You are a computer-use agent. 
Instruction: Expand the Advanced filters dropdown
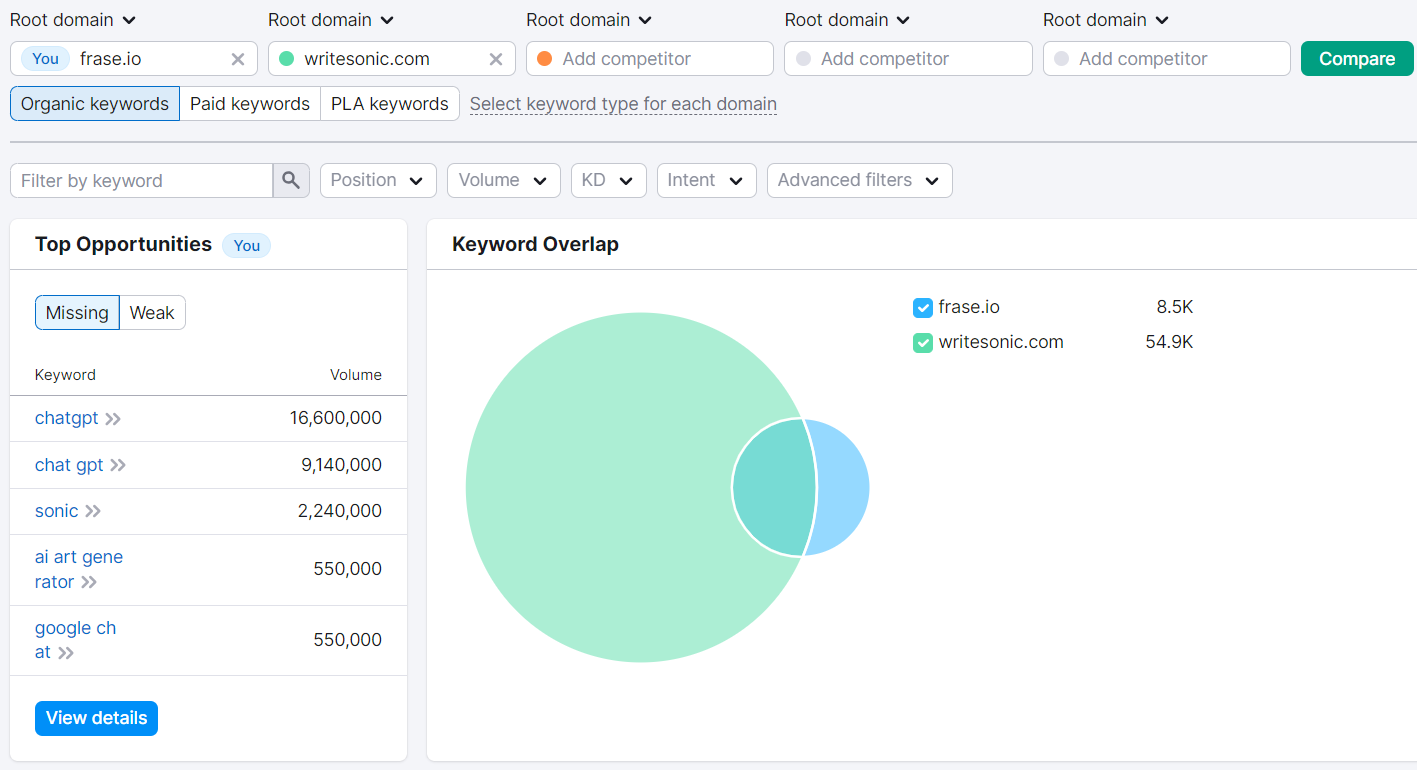click(859, 180)
